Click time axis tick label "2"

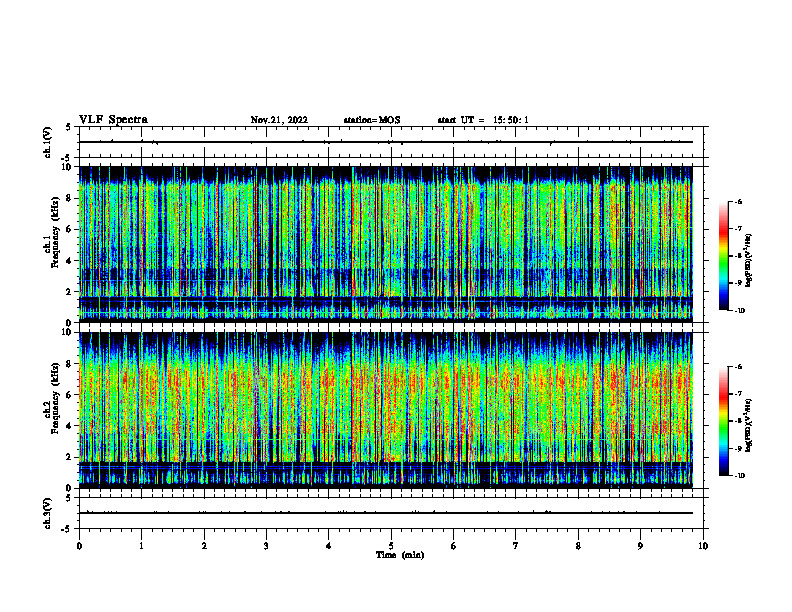(204, 546)
